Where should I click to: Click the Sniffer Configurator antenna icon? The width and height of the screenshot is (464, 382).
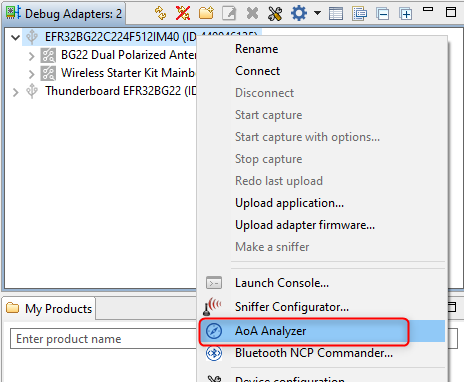click(x=212, y=307)
